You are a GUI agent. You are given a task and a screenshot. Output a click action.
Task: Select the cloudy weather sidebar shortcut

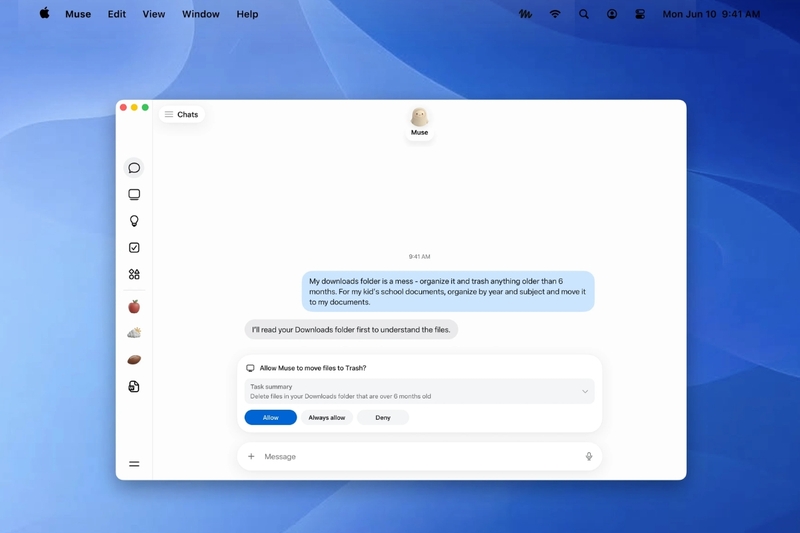(x=134, y=333)
